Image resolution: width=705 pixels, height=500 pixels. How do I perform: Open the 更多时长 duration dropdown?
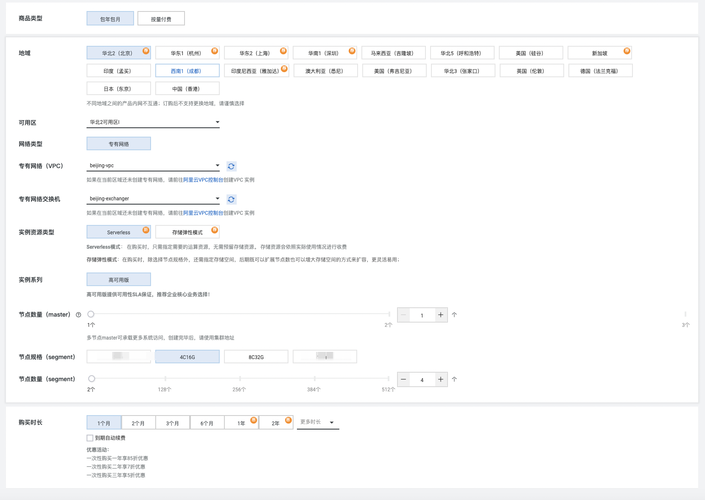click(x=318, y=422)
